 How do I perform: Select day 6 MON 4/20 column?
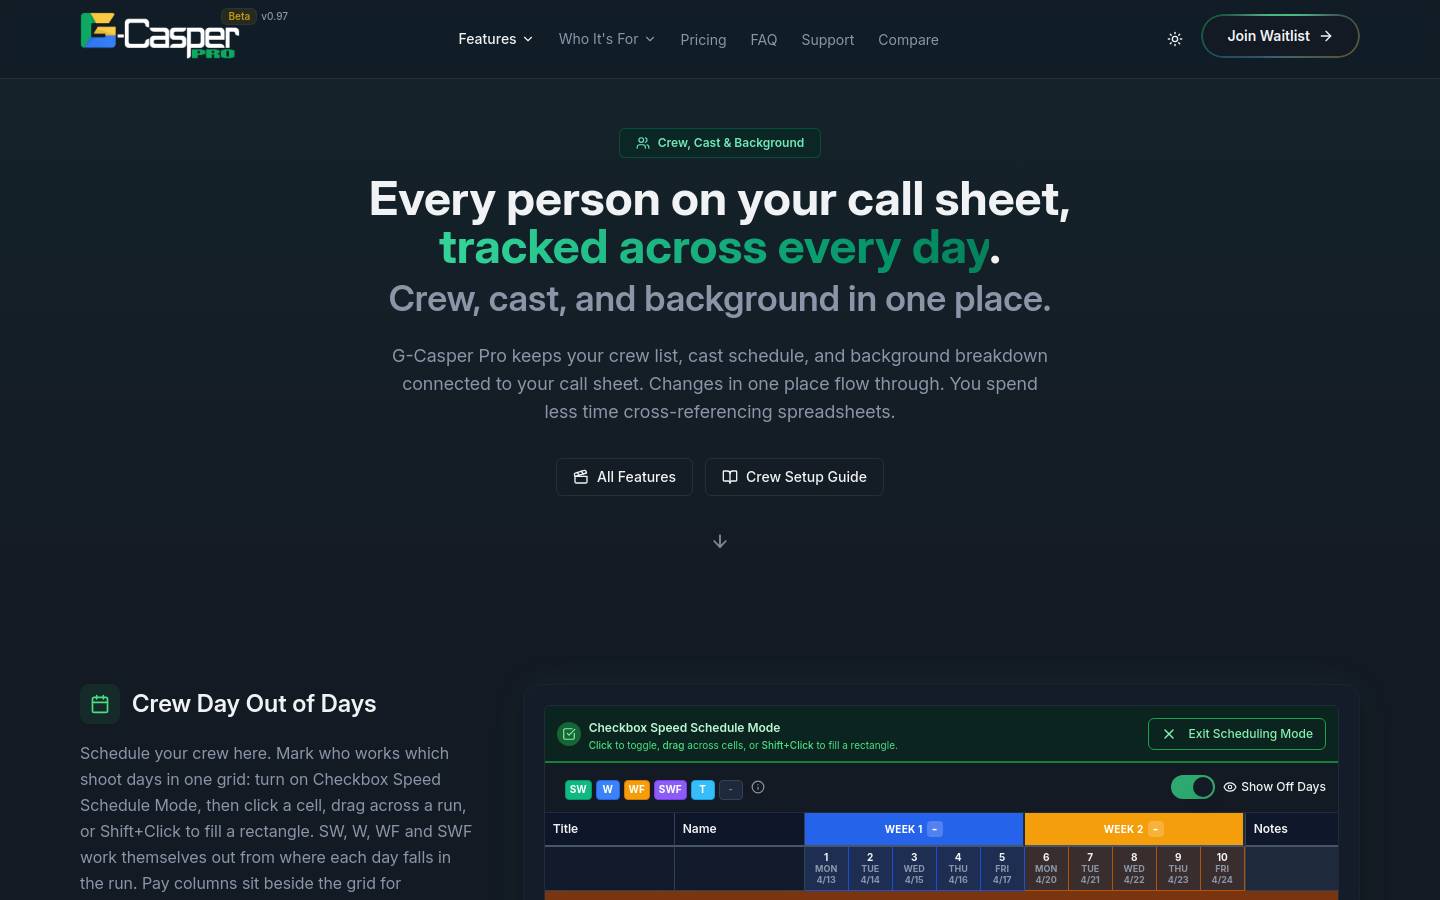click(1046, 868)
